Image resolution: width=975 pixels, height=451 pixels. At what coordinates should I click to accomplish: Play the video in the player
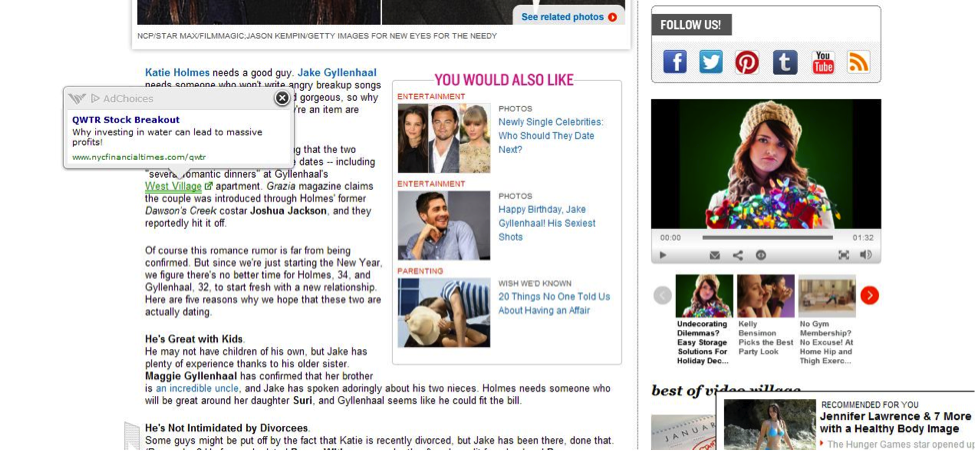662,255
